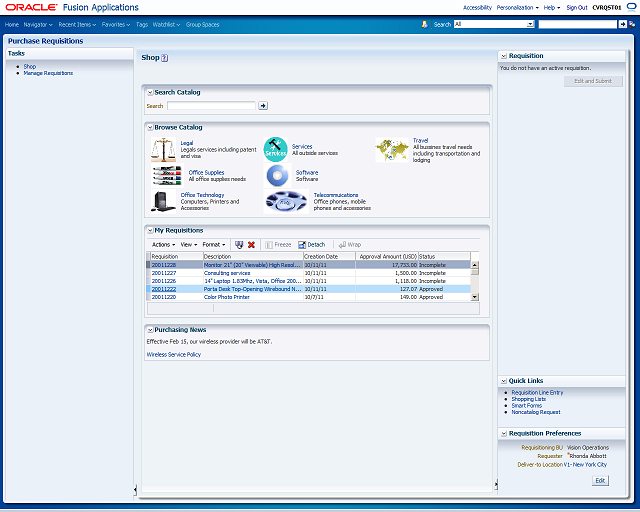Collapse the Purchasing News section
640x512 pixels.
[150, 330]
